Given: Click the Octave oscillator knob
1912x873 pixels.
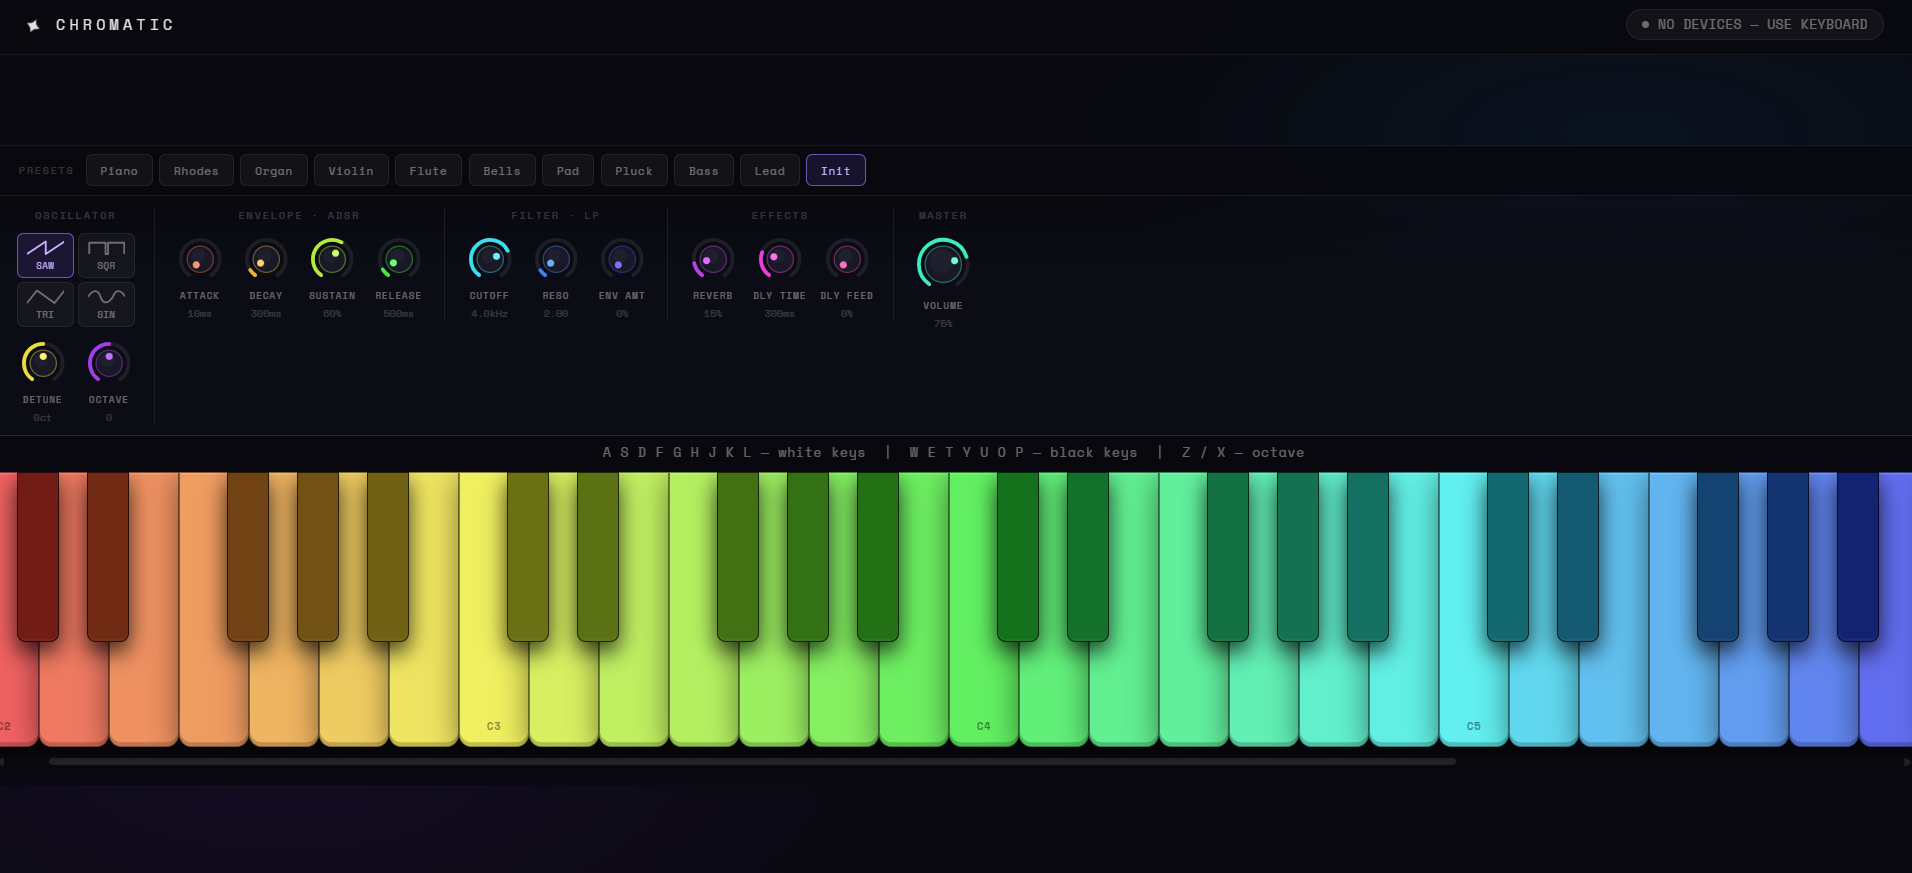Looking at the screenshot, I should pyautogui.click(x=109, y=363).
